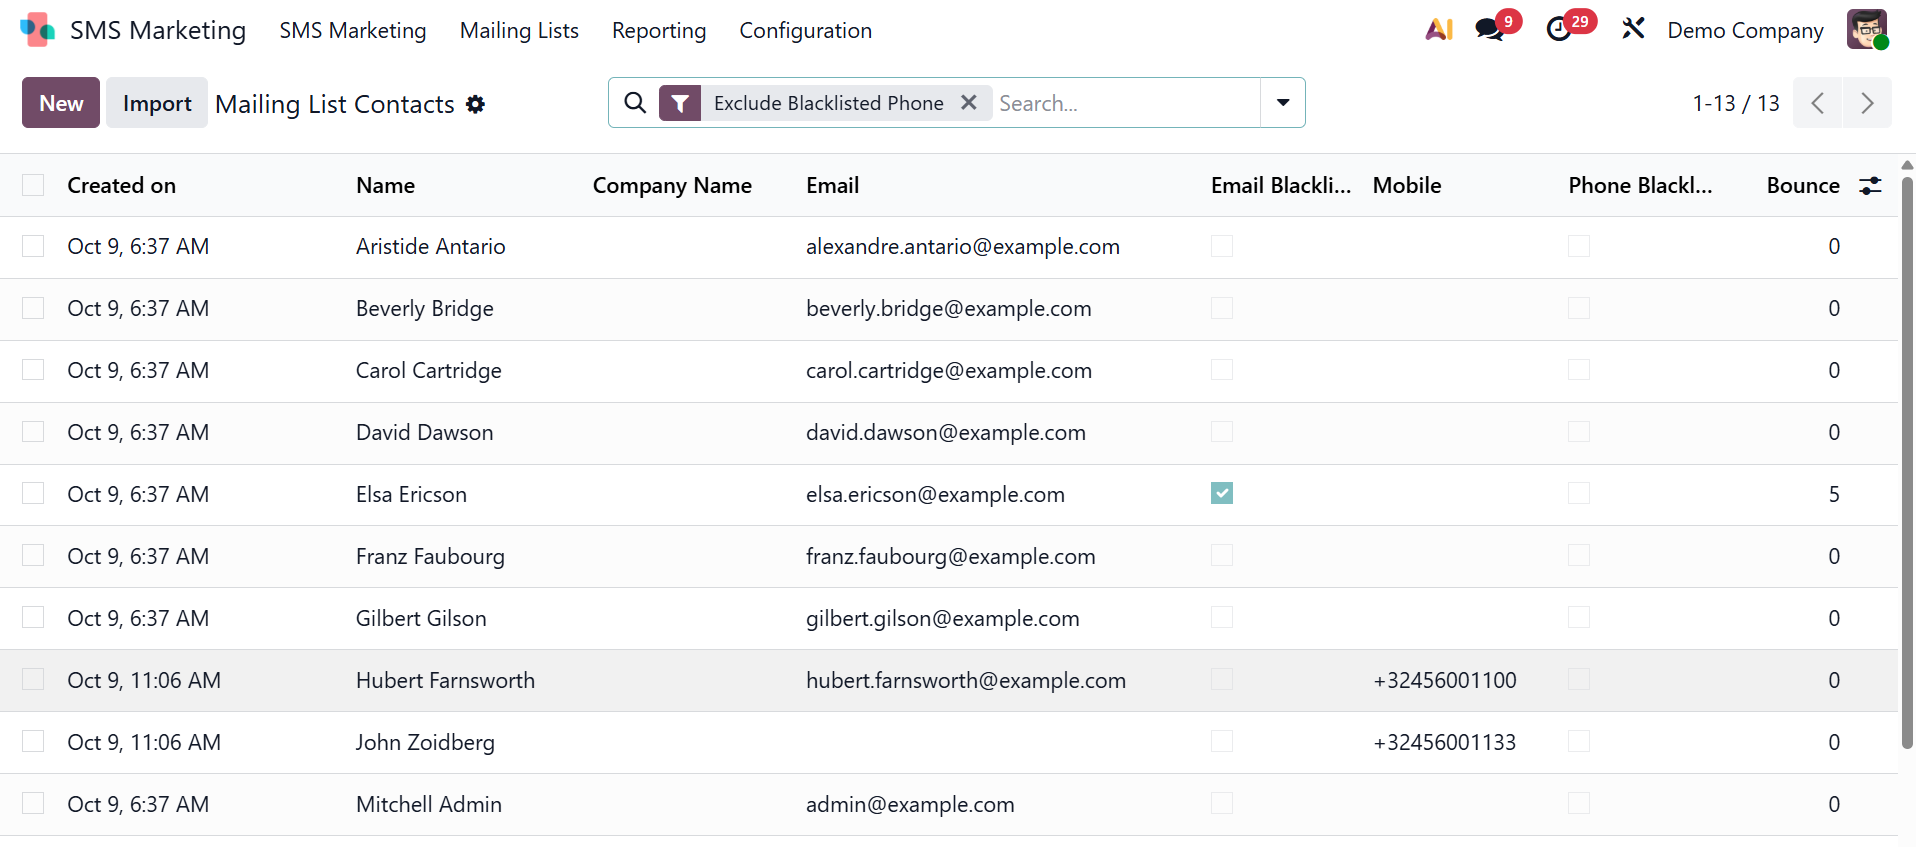Click the developer tools wrench icon
Viewport: 1916px width, 847px height.
[1633, 29]
